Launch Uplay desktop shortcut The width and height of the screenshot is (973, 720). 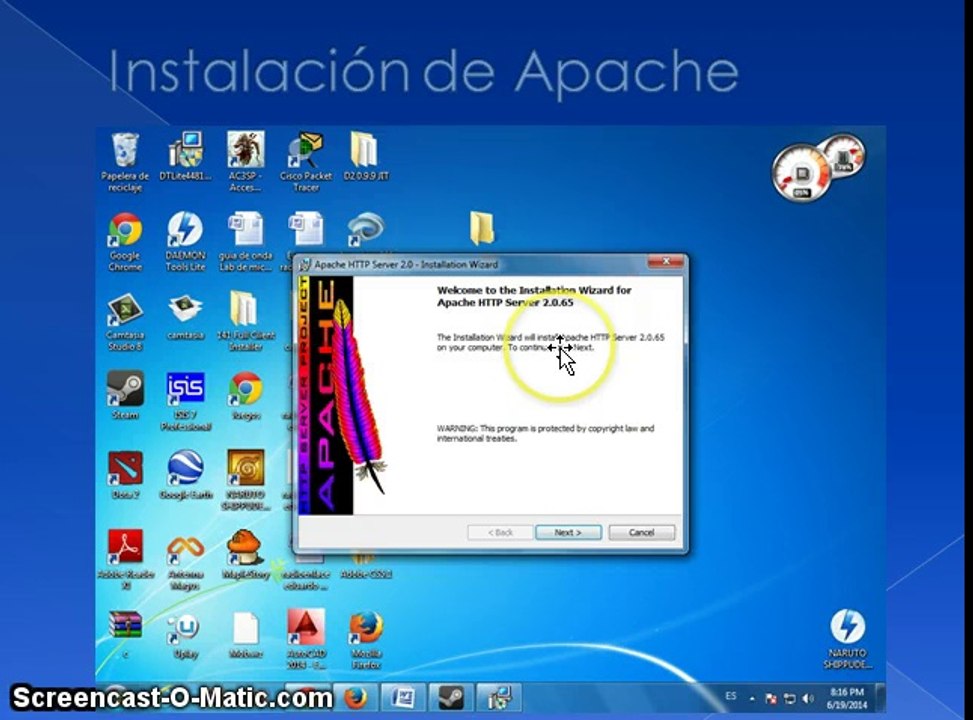pyautogui.click(x=185, y=635)
